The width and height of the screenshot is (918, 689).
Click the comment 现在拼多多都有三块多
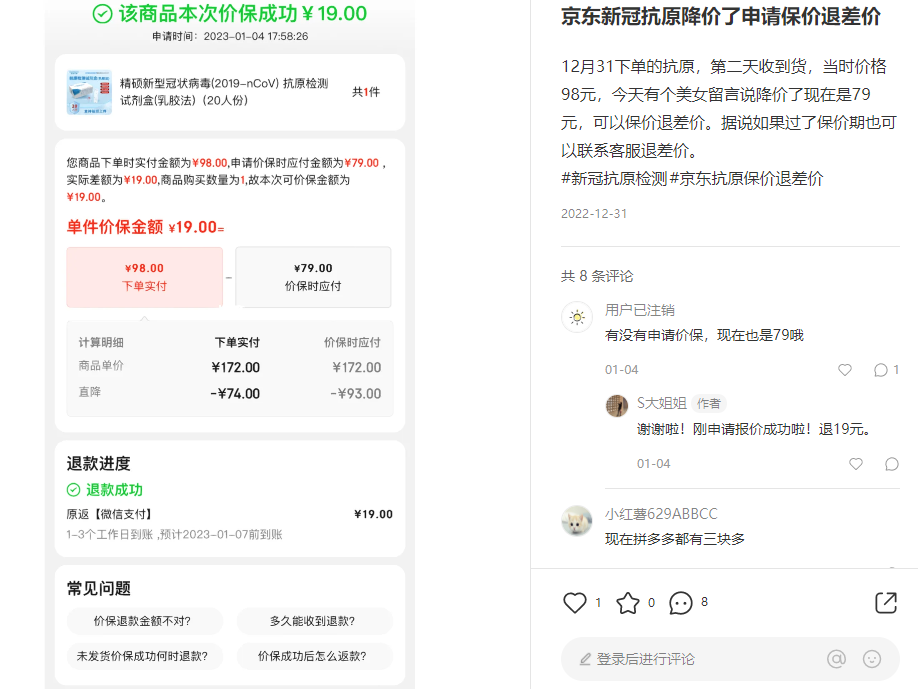pyautogui.click(x=674, y=539)
